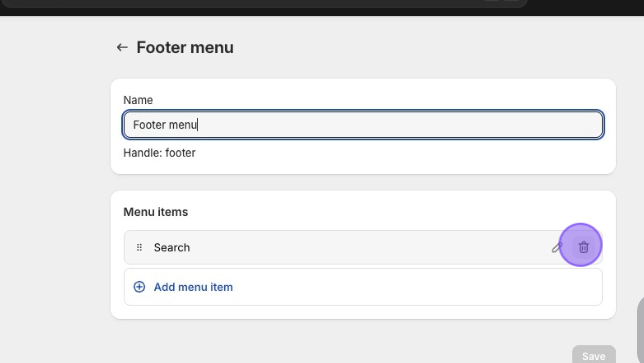The image size is (644, 363).
Task: Click the Add menu item link text
Action: 193,287
